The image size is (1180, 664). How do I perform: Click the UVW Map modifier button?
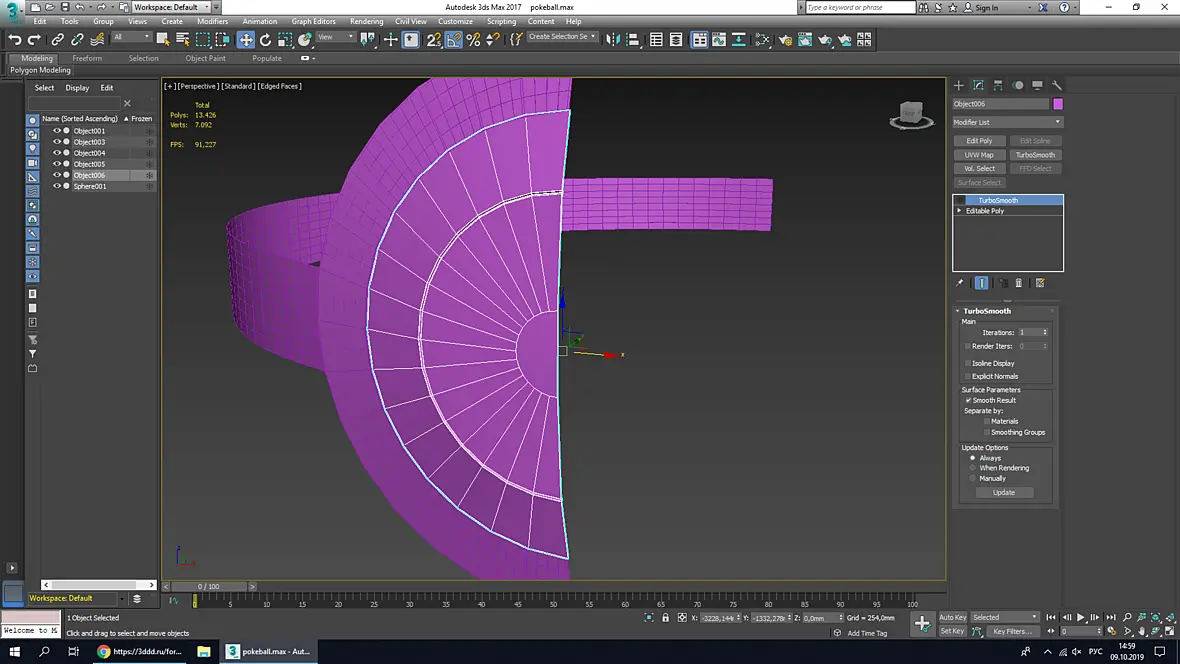pos(979,154)
